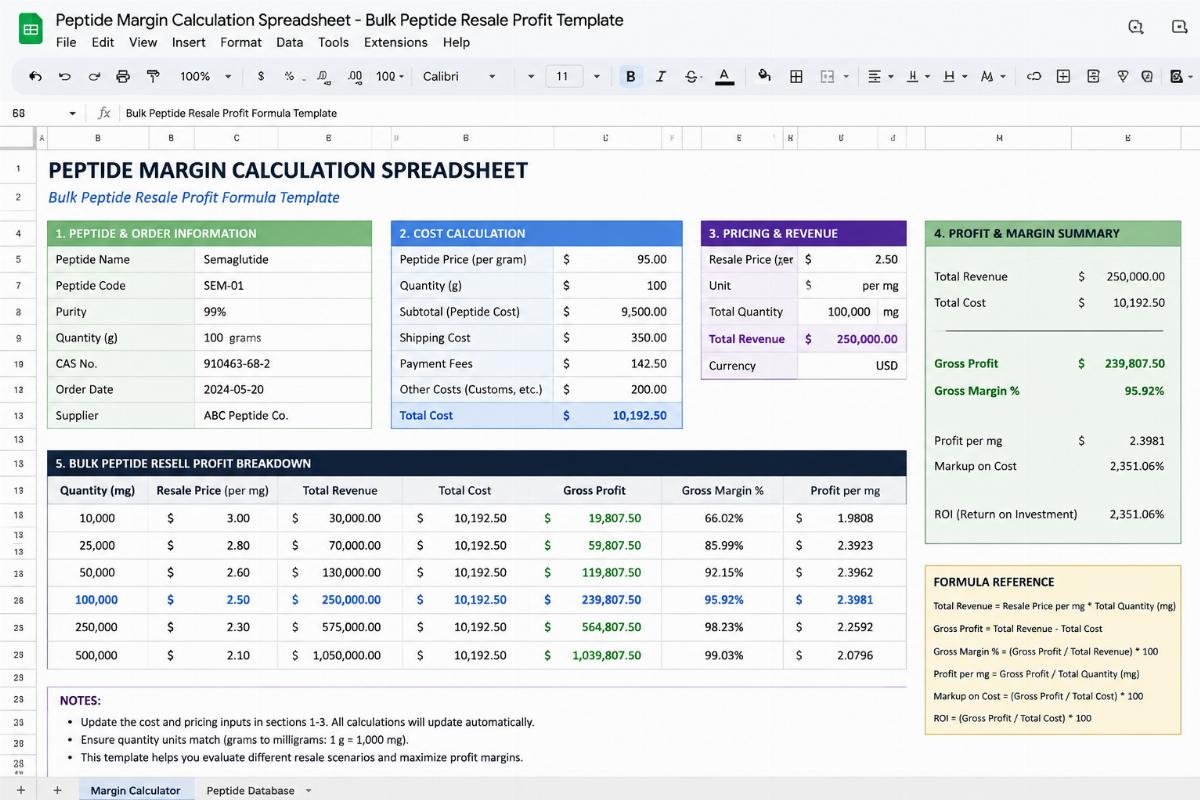
Task: Print the spreadsheet using printer icon
Action: [x=123, y=76]
